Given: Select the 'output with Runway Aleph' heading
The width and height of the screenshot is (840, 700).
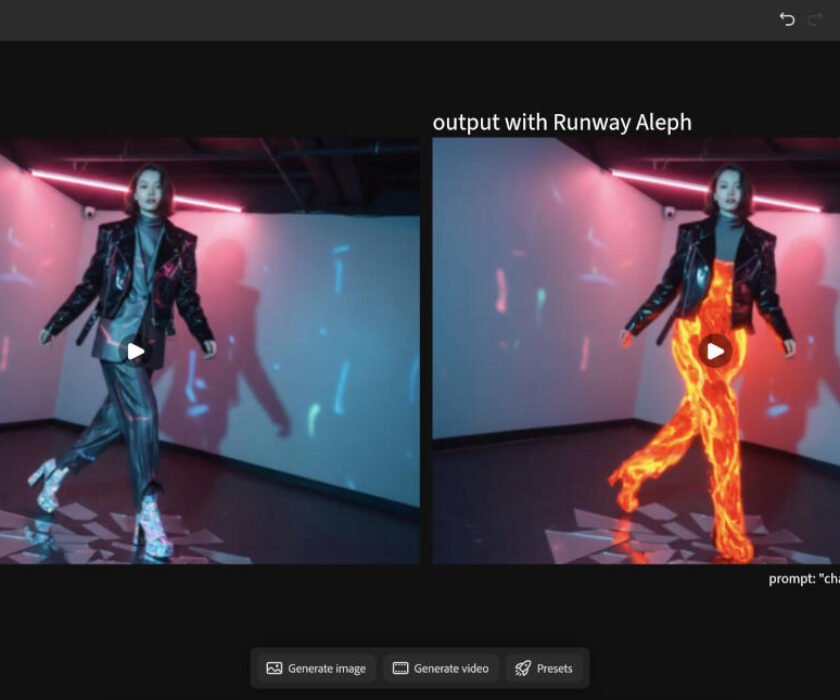Looking at the screenshot, I should click(562, 122).
